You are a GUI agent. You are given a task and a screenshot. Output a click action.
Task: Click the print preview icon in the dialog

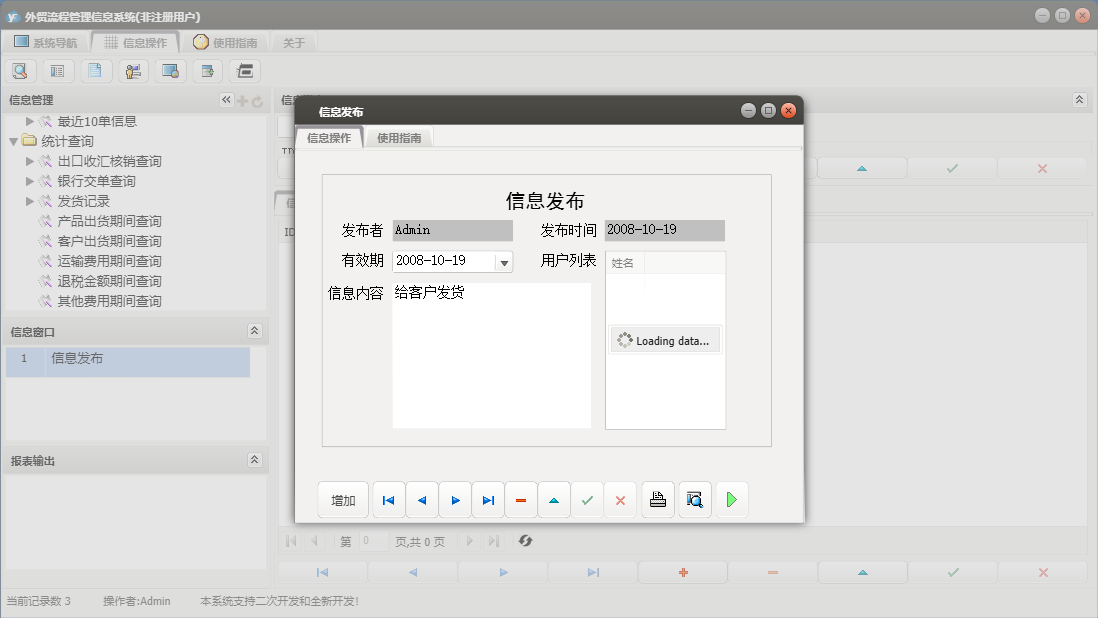click(694, 499)
